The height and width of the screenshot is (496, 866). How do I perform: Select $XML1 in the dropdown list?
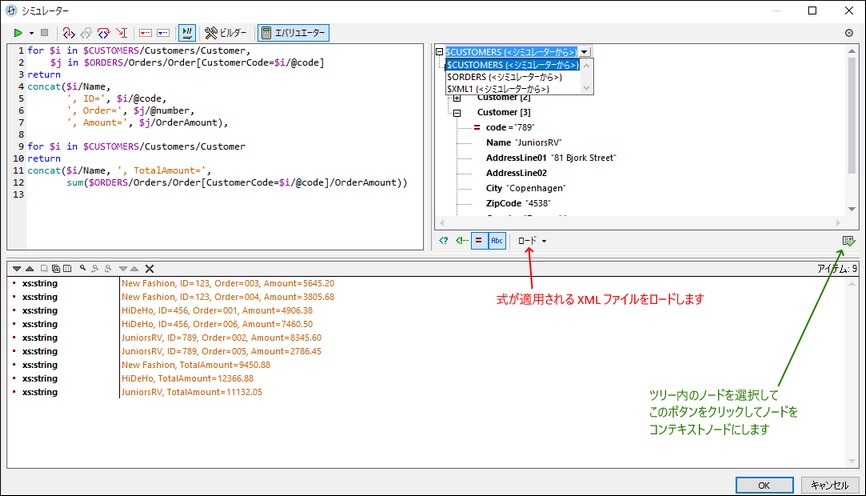498,89
